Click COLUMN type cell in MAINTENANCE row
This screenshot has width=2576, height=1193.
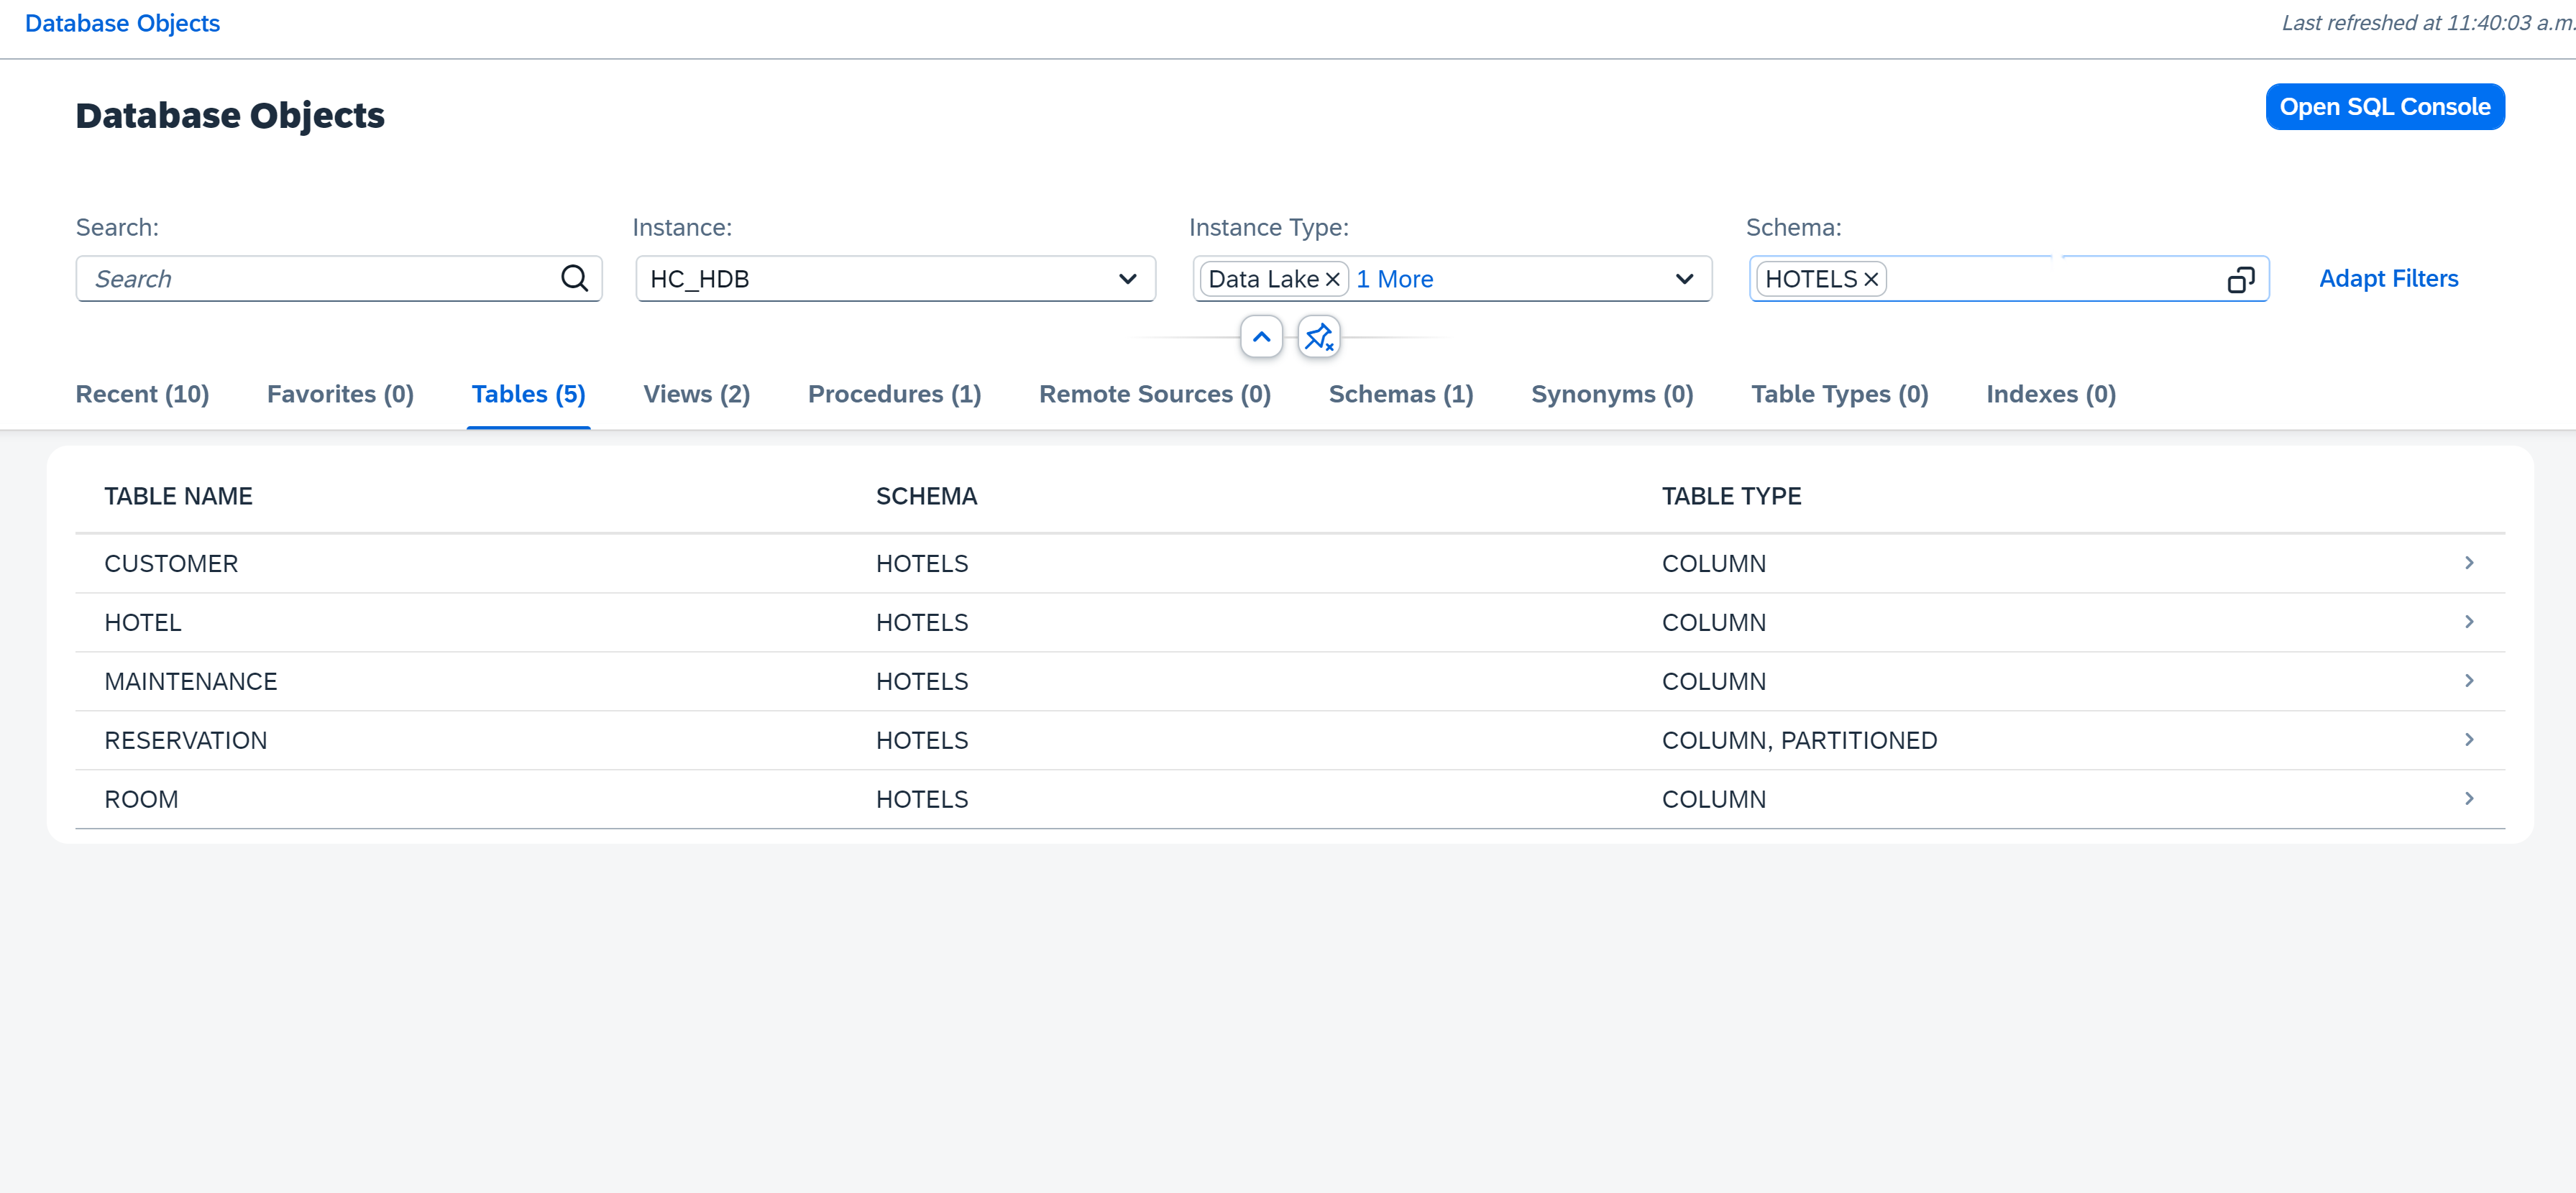click(x=1714, y=682)
